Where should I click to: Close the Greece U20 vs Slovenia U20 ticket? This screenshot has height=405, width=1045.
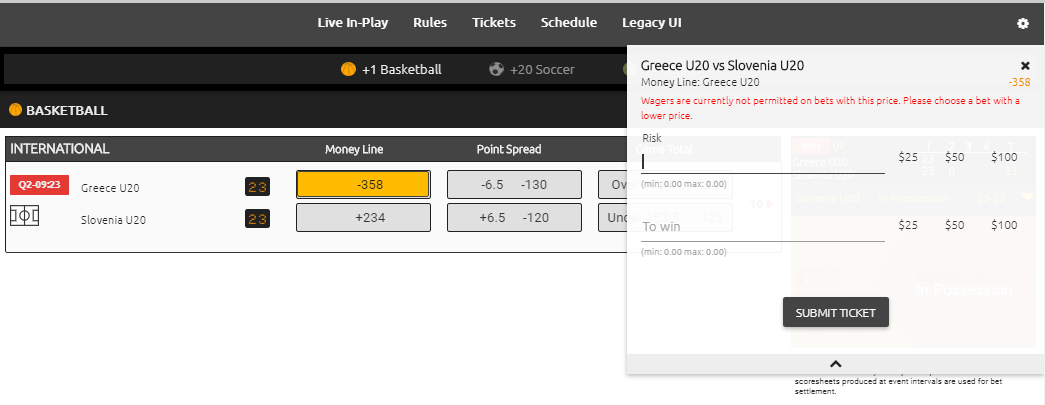1025,66
